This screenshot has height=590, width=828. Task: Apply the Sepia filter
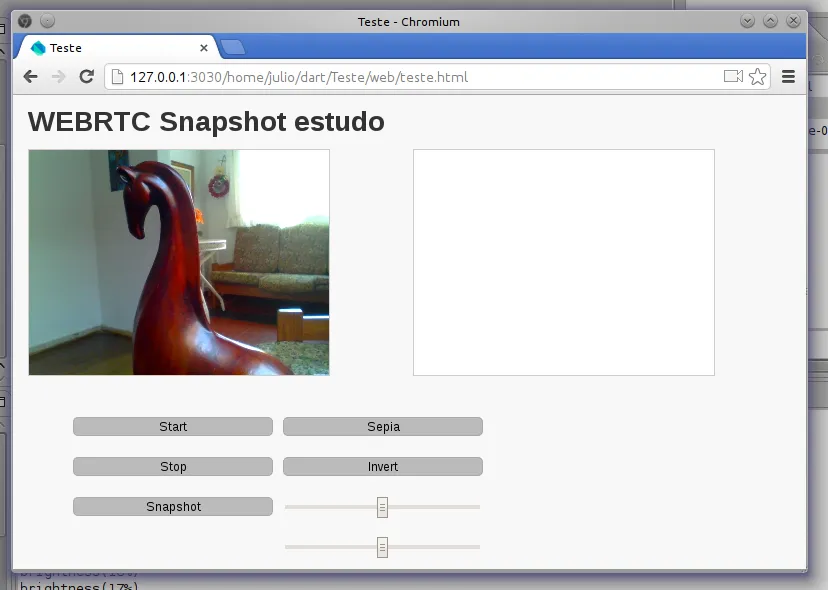click(383, 427)
